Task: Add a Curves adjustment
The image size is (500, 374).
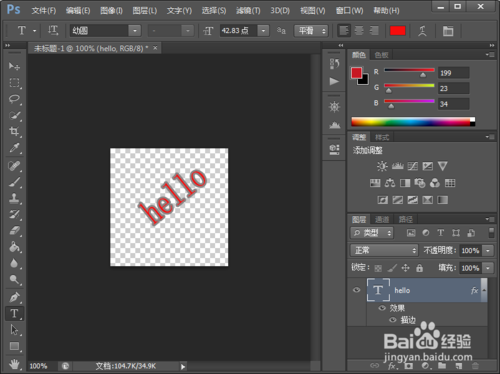Action: click(x=413, y=166)
